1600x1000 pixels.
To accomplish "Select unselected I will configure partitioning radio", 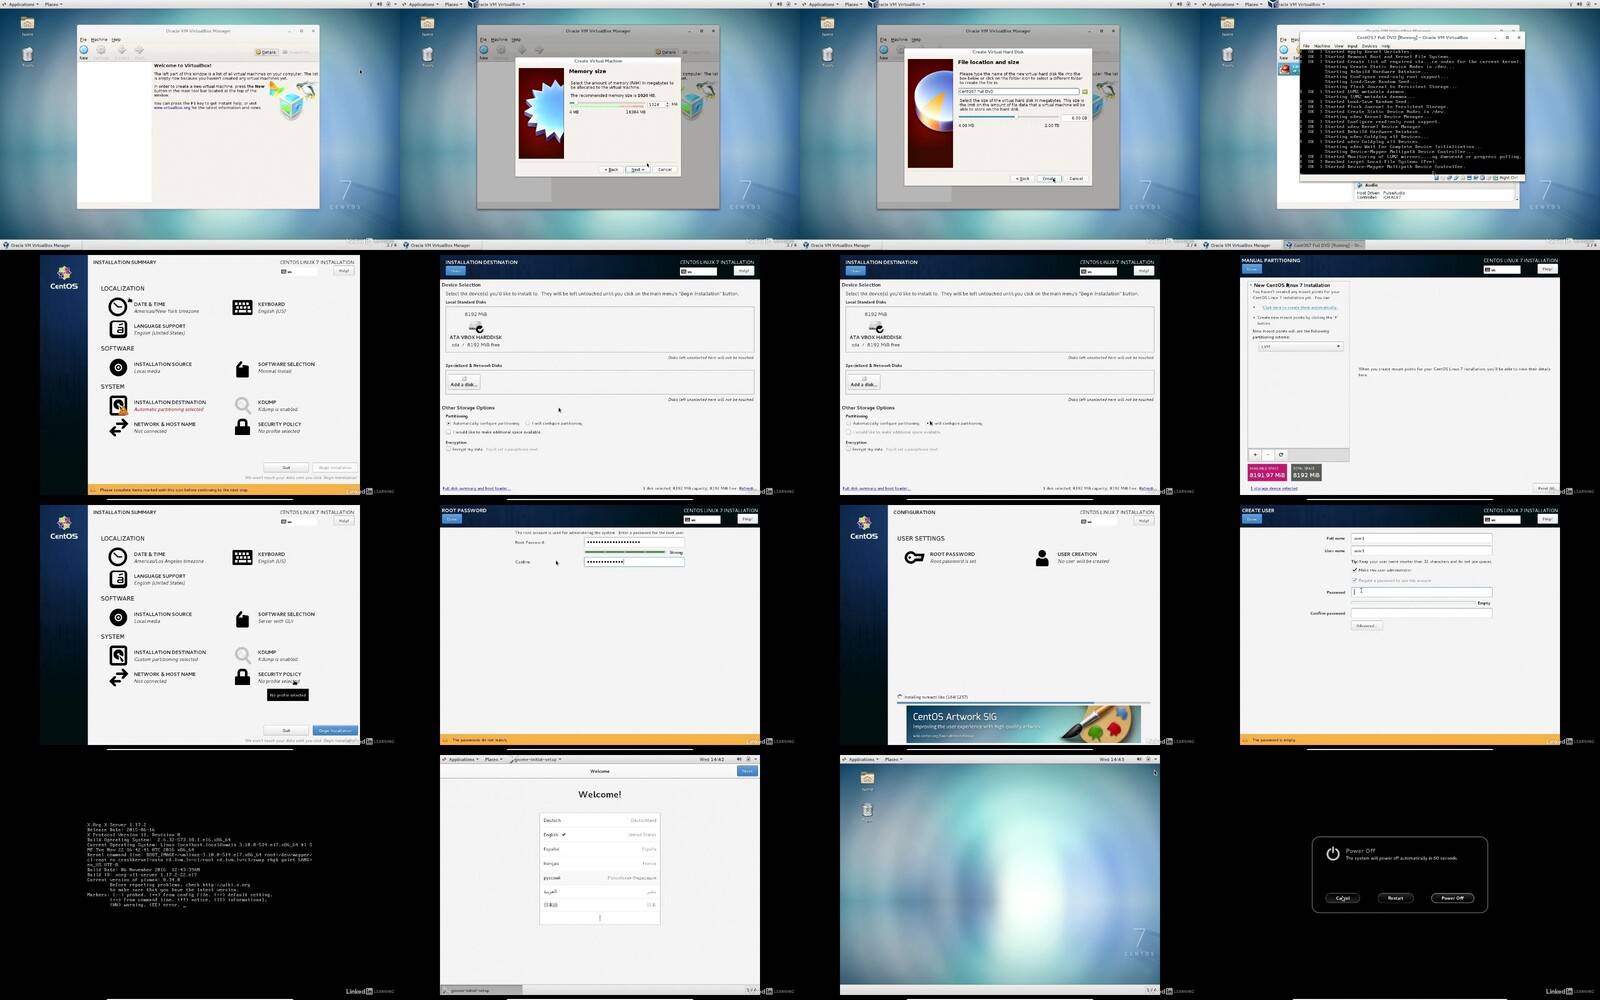I will click(x=528, y=423).
